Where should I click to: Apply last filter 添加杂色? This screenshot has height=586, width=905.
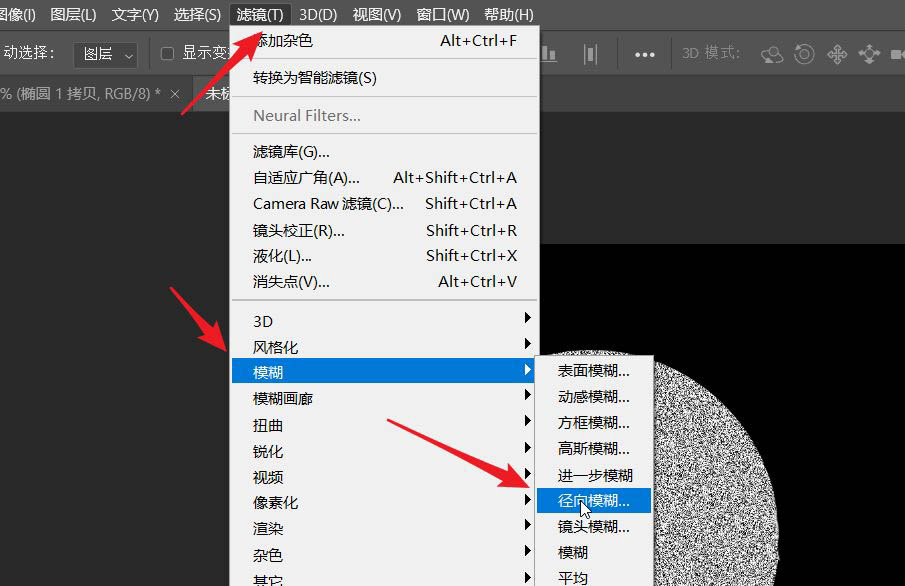coord(385,41)
